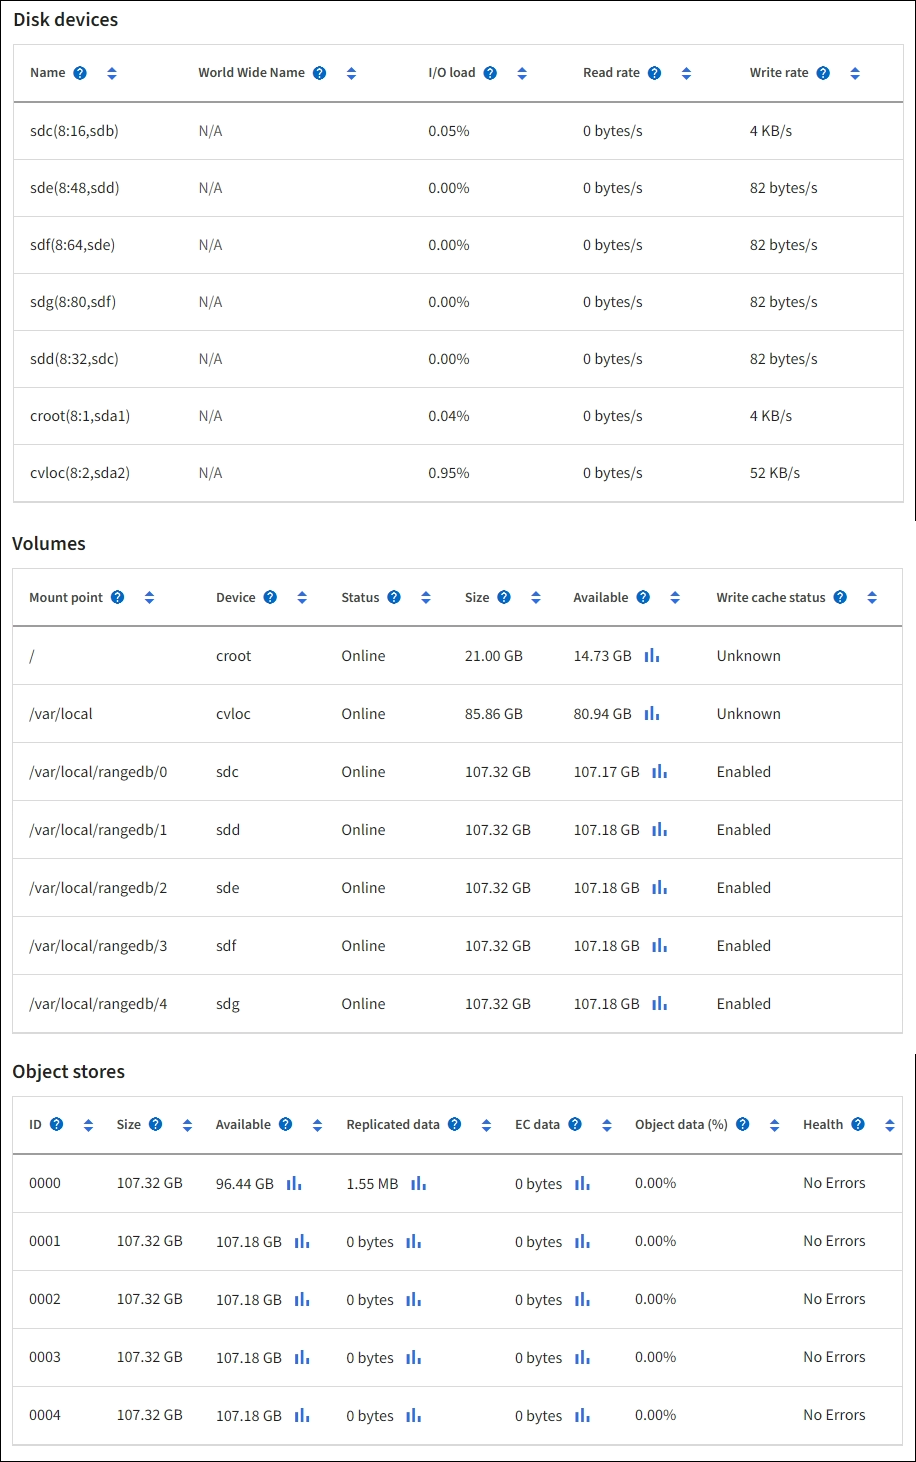This screenshot has height=1462, width=916.
Task: Open EC data chart for object store 0002
Action: pyautogui.click(x=582, y=1300)
